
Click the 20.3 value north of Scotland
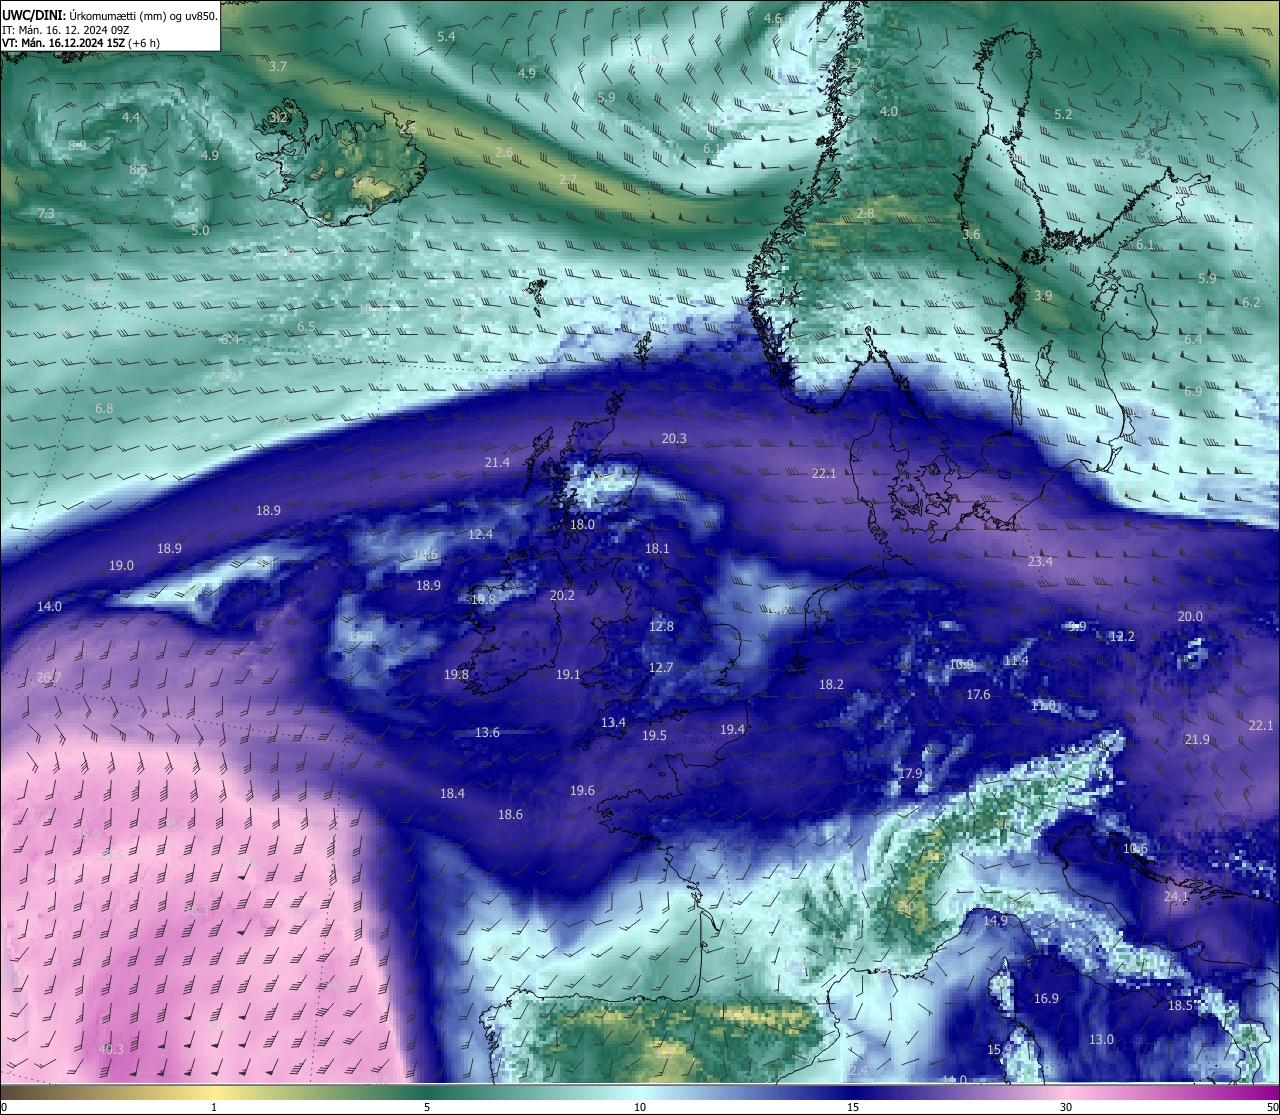tap(674, 438)
